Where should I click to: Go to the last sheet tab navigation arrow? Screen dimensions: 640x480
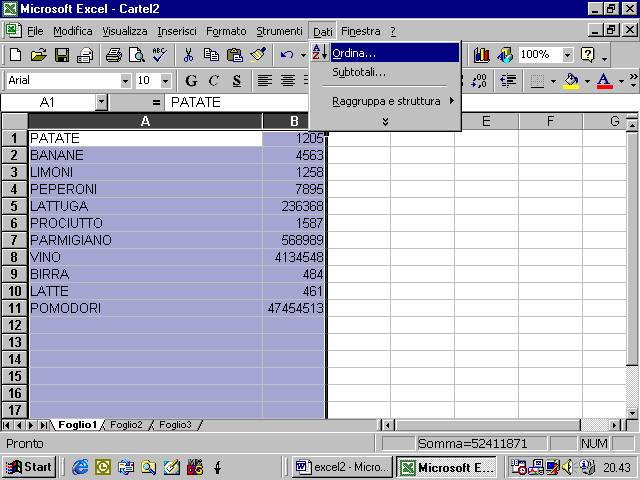43,425
